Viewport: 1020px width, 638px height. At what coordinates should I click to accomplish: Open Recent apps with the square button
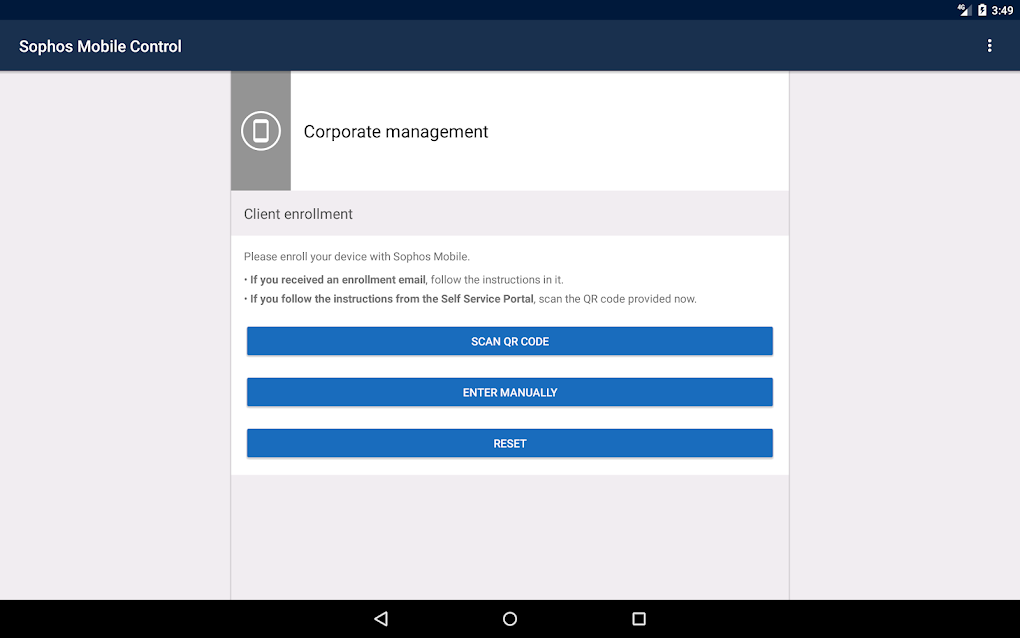tap(640, 618)
